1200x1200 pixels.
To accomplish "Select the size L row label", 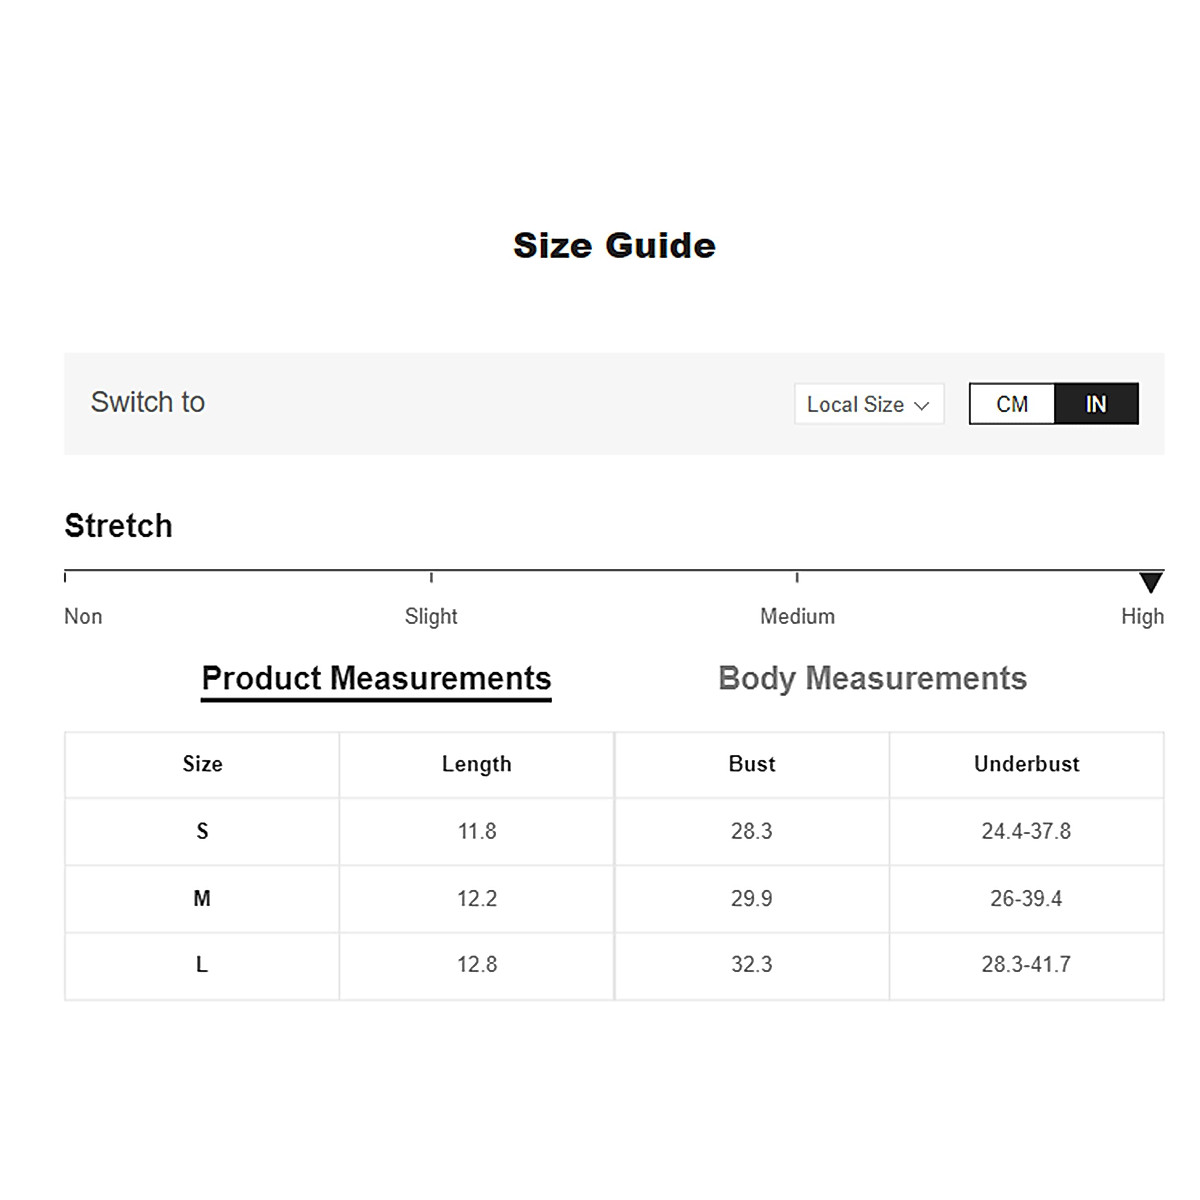I will [x=202, y=965].
